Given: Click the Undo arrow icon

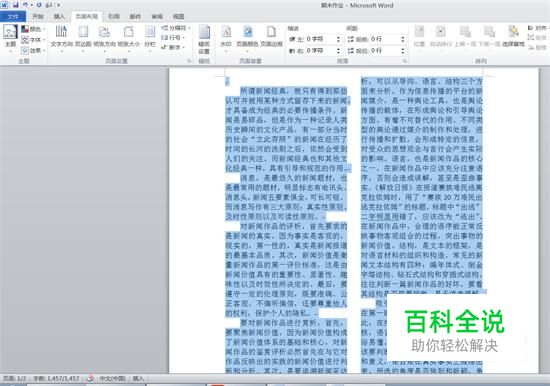Looking at the screenshot, I should coord(26,5).
